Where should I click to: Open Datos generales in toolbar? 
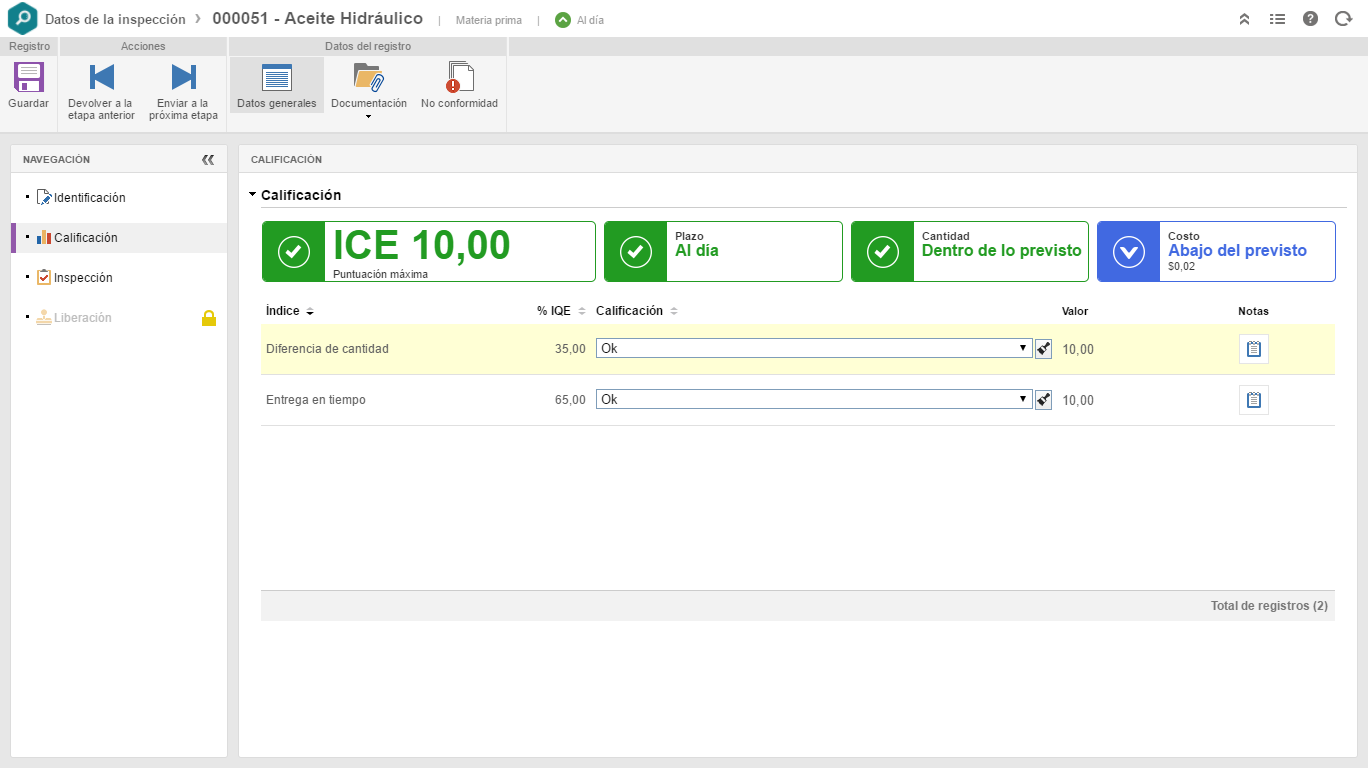coord(276,78)
